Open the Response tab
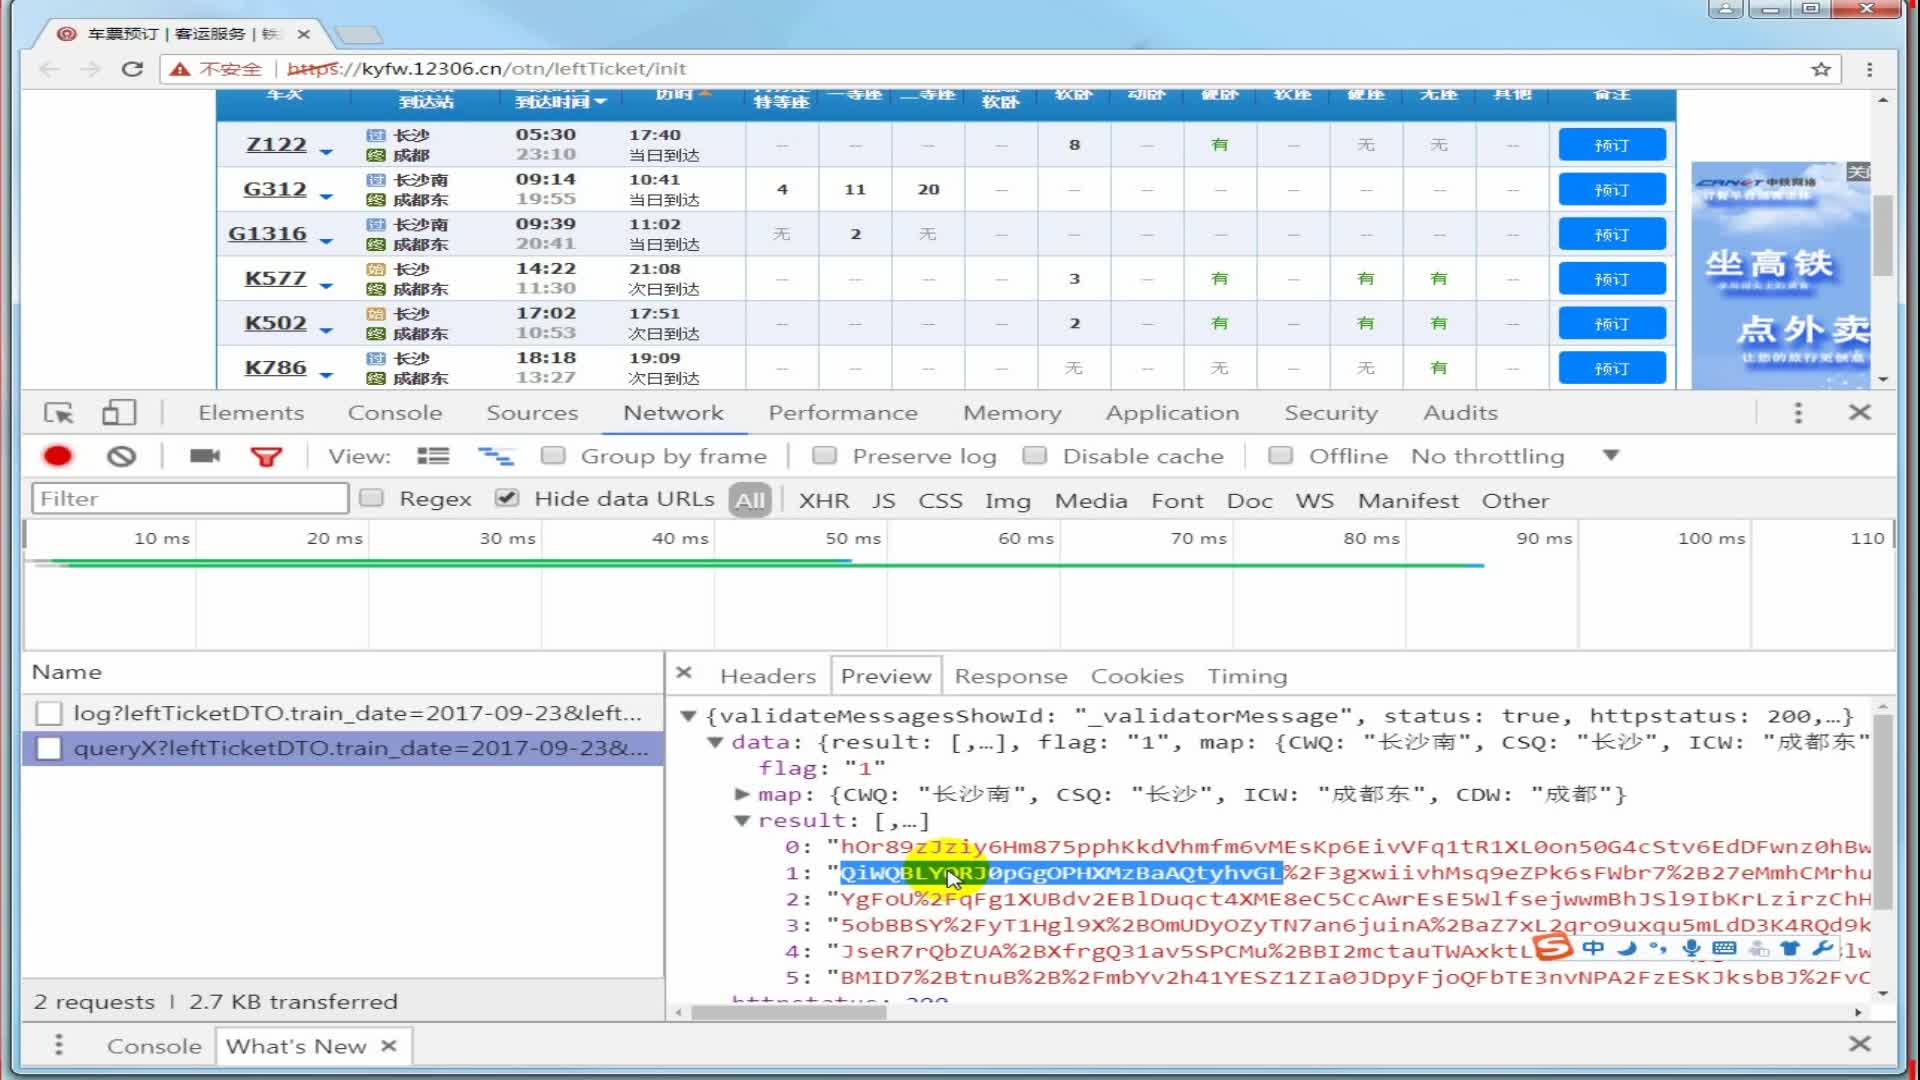The width and height of the screenshot is (1920, 1080). coord(1010,676)
